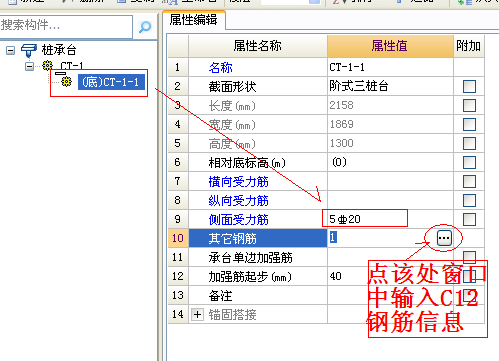Click the 加强筋起步(mm) property label
Viewport: 499px width, 361px height.
click(x=250, y=277)
